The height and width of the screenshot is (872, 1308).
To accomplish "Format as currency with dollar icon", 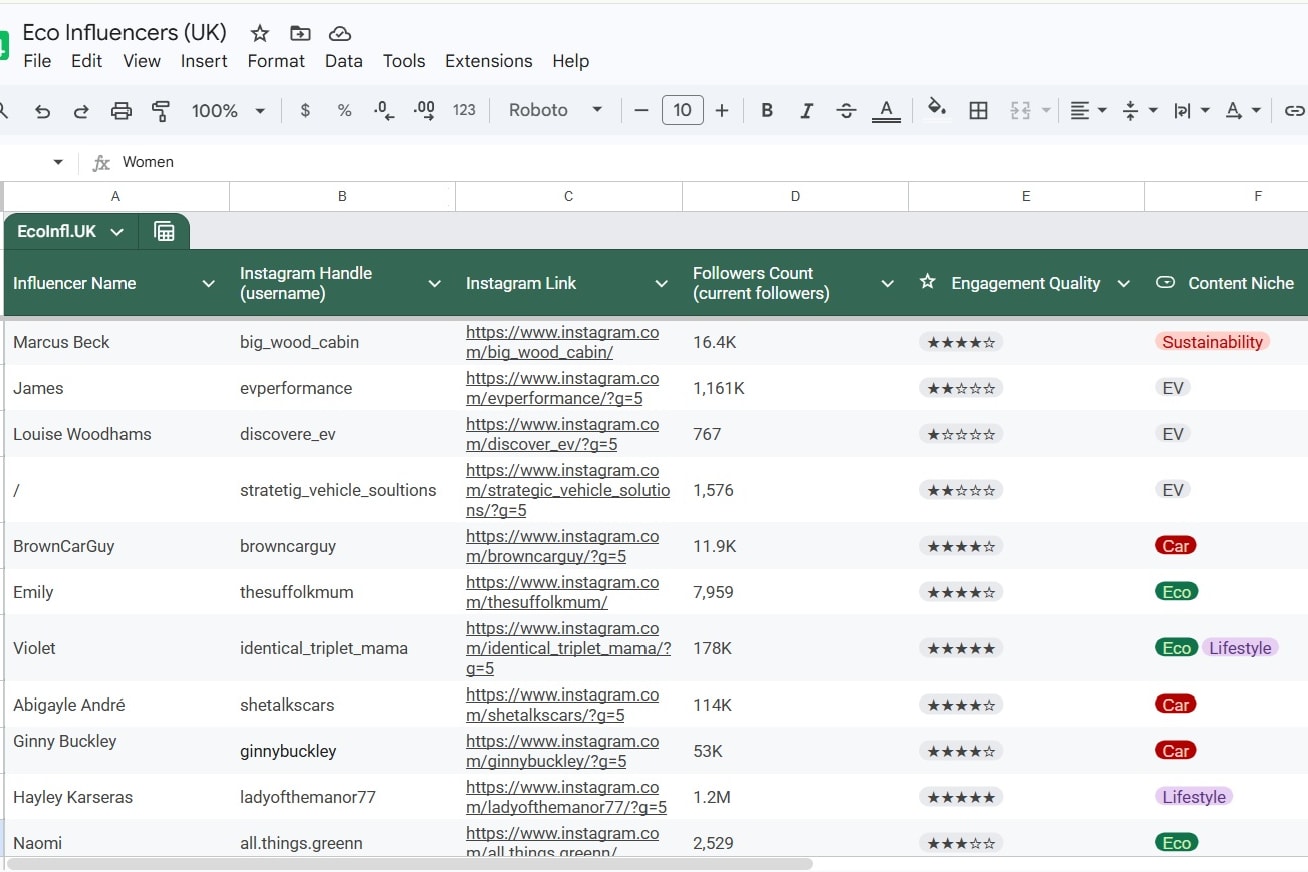I will 305,111.
